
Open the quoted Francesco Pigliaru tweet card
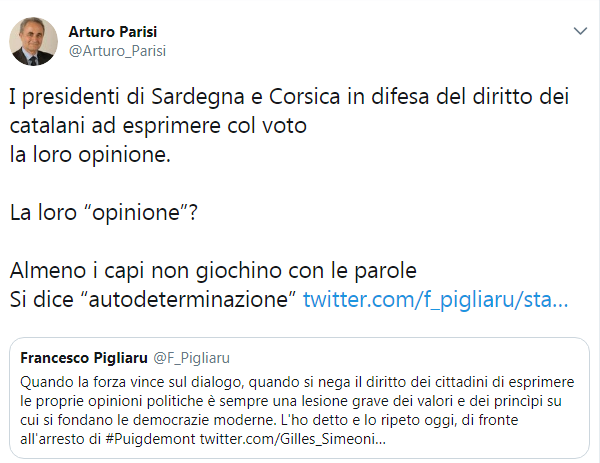[x=299, y=398]
